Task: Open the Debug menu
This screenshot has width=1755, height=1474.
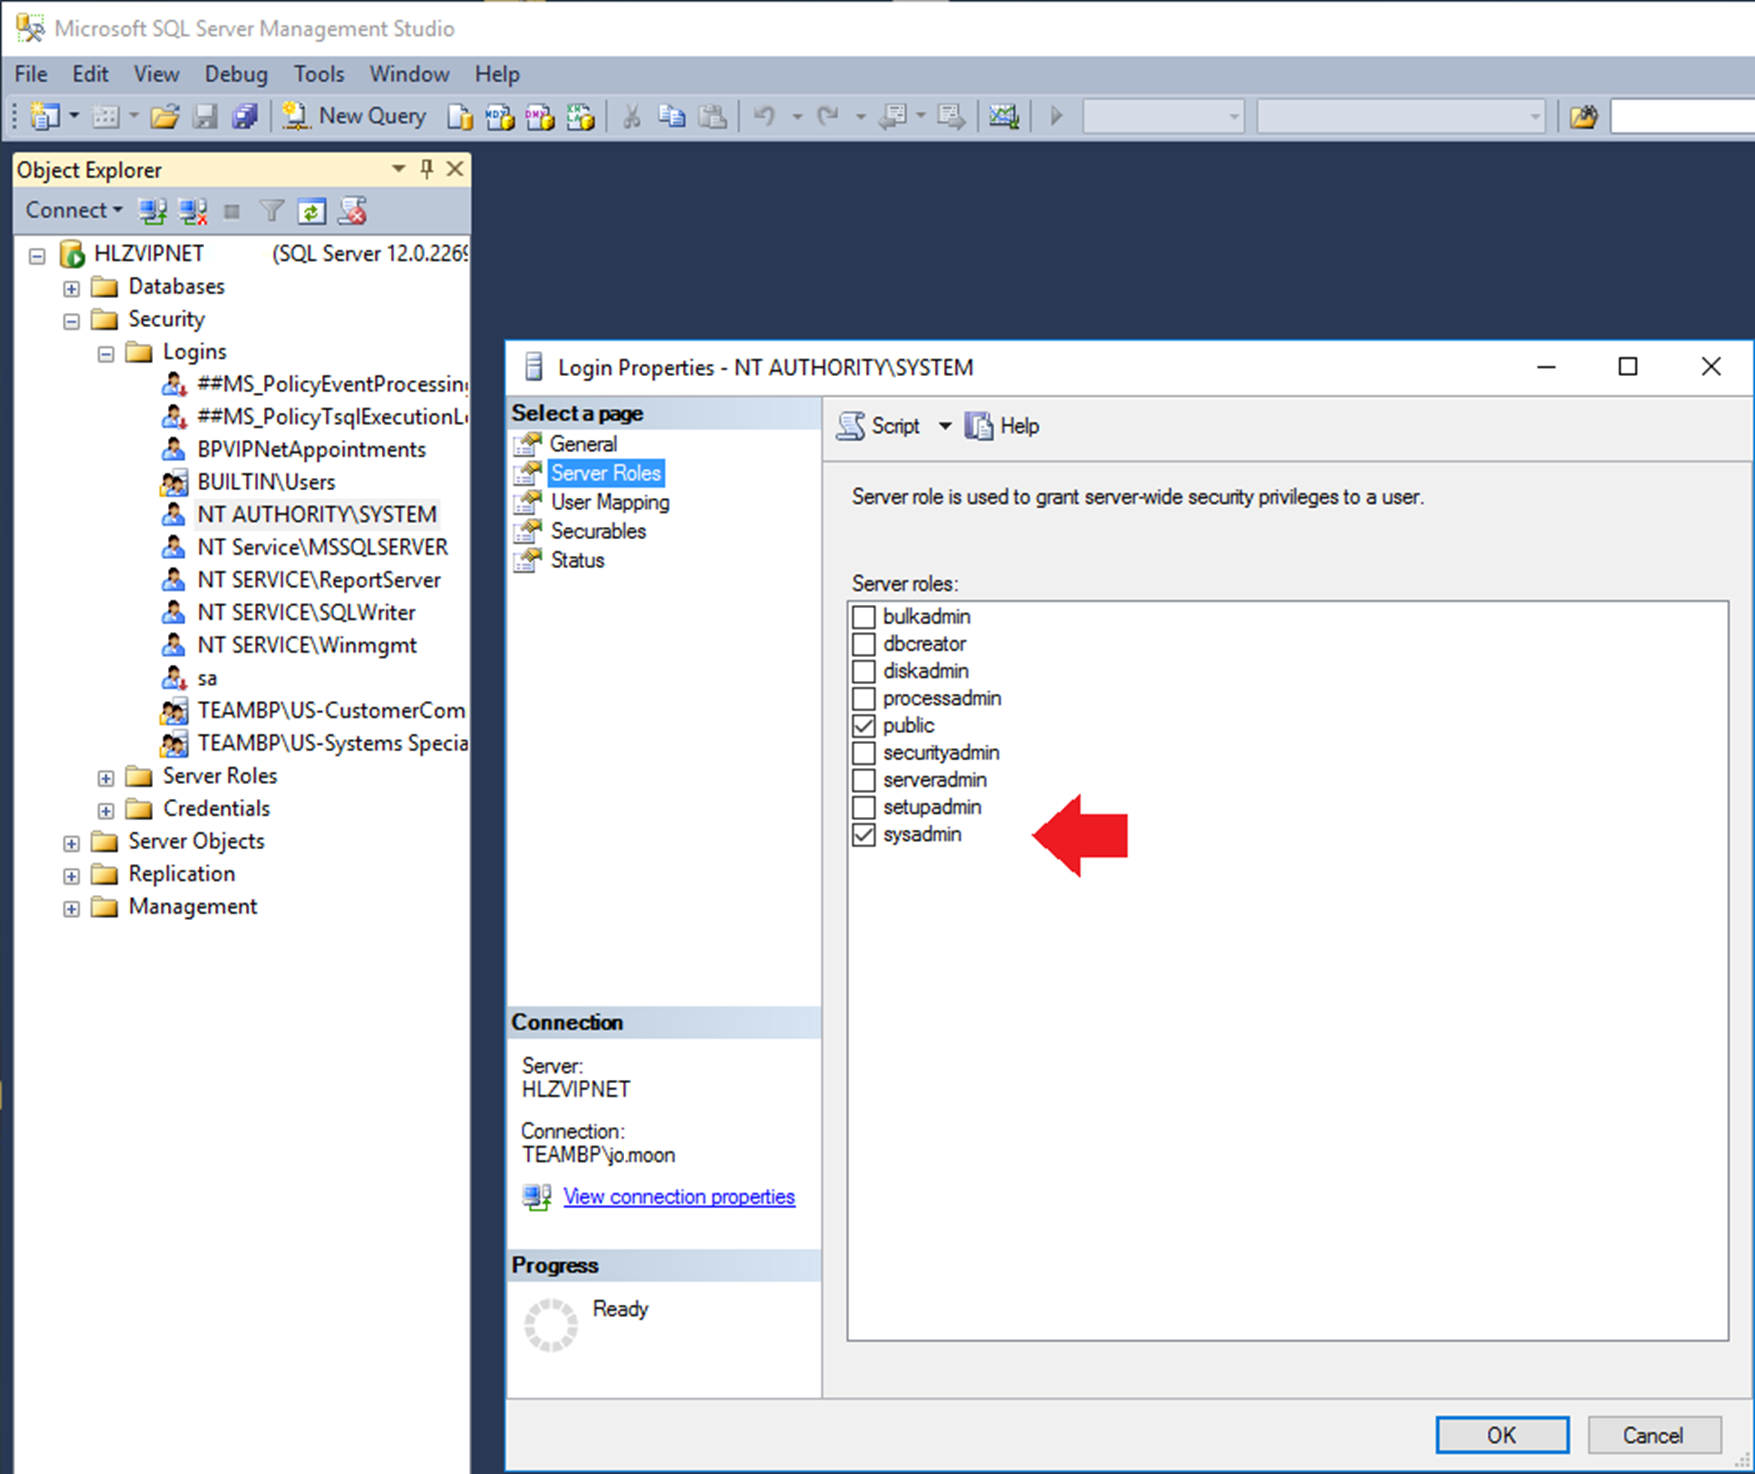Action: (x=235, y=73)
